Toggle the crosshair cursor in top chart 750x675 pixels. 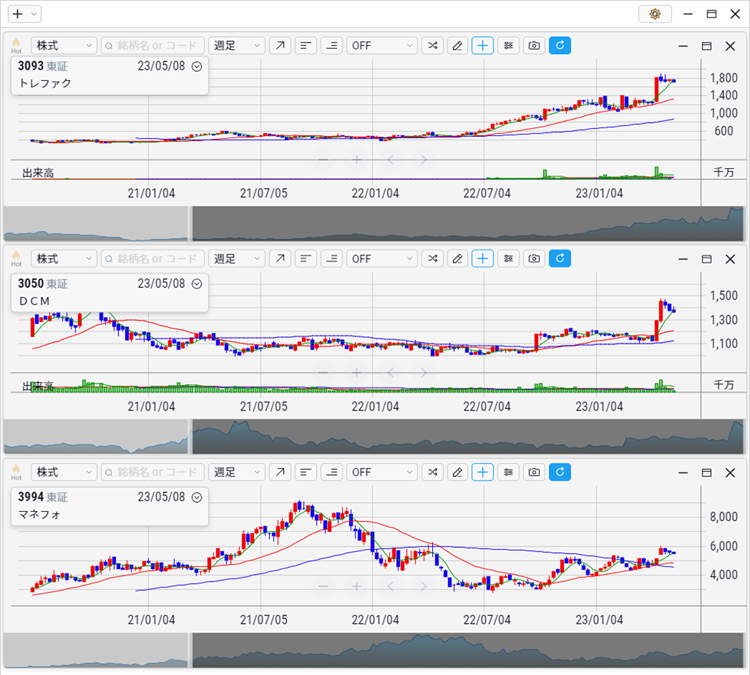coord(483,46)
